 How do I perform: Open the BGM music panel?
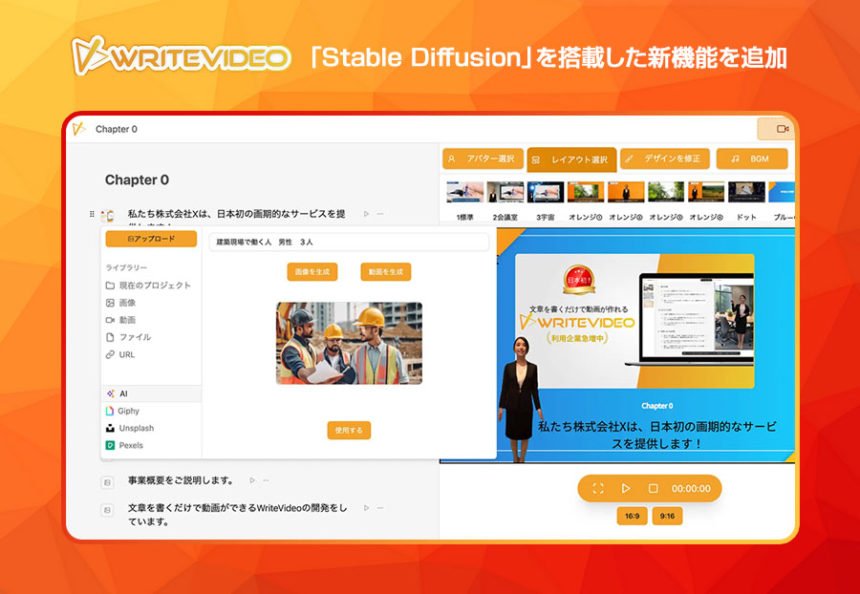[x=753, y=158]
